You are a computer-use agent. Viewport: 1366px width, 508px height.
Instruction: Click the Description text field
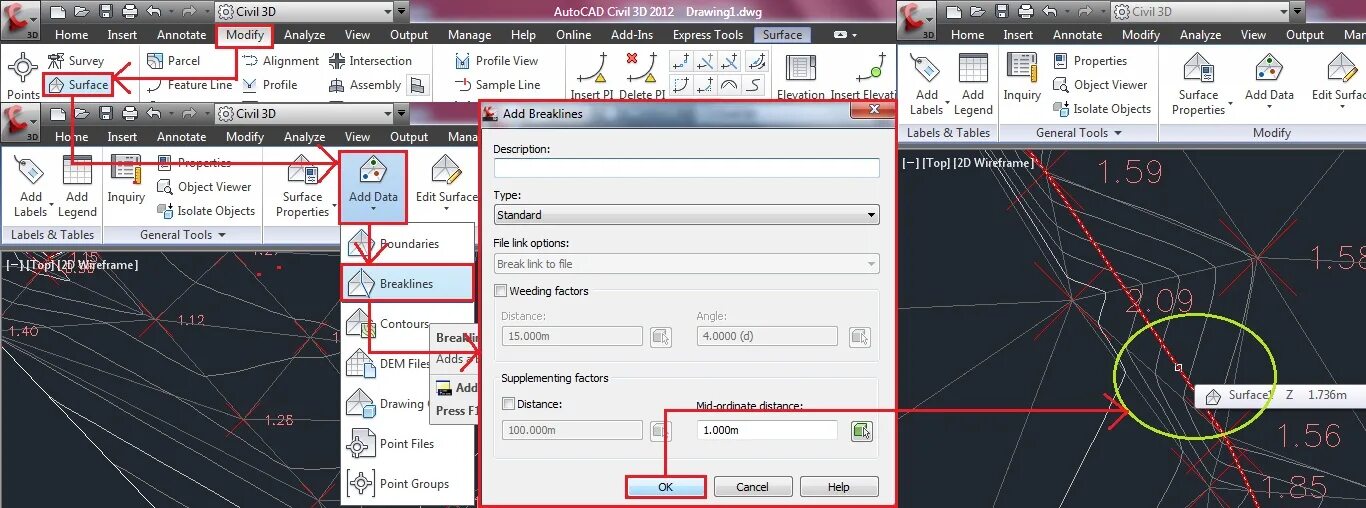pyautogui.click(x=687, y=168)
